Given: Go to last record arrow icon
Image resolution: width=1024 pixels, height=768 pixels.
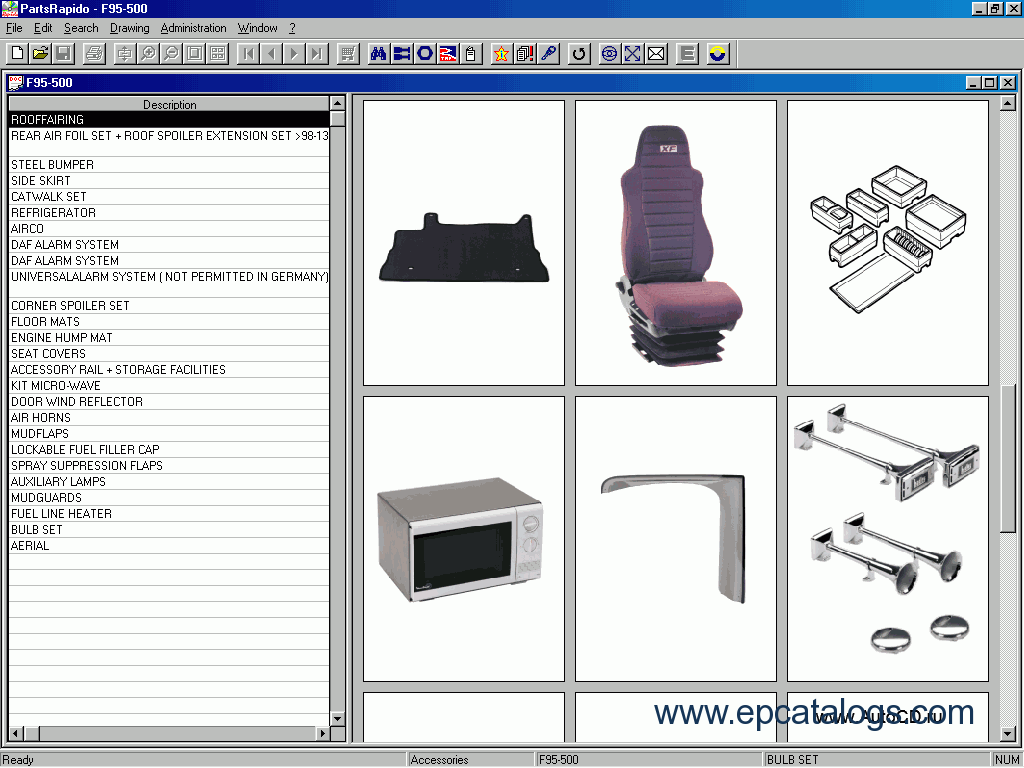Looking at the screenshot, I should 317,54.
